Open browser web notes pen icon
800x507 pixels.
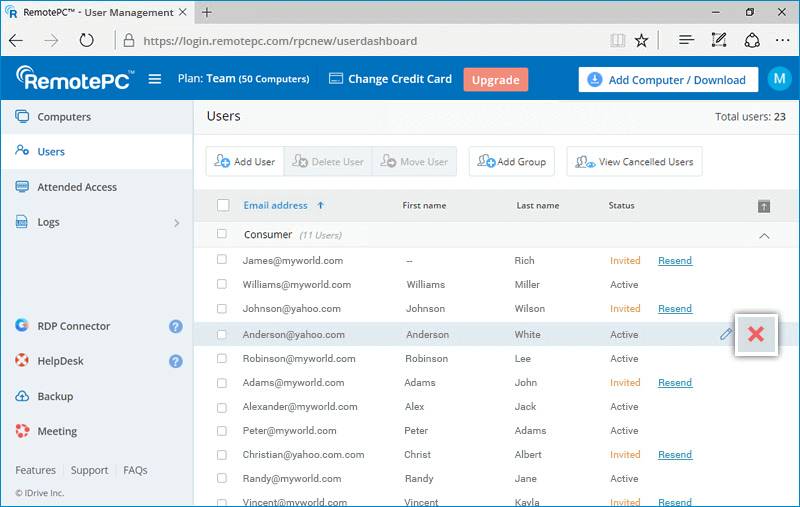(718, 40)
